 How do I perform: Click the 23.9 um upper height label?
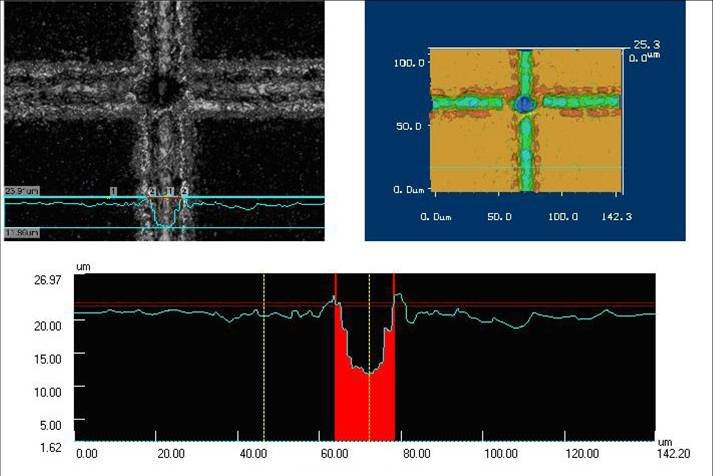coord(21,189)
